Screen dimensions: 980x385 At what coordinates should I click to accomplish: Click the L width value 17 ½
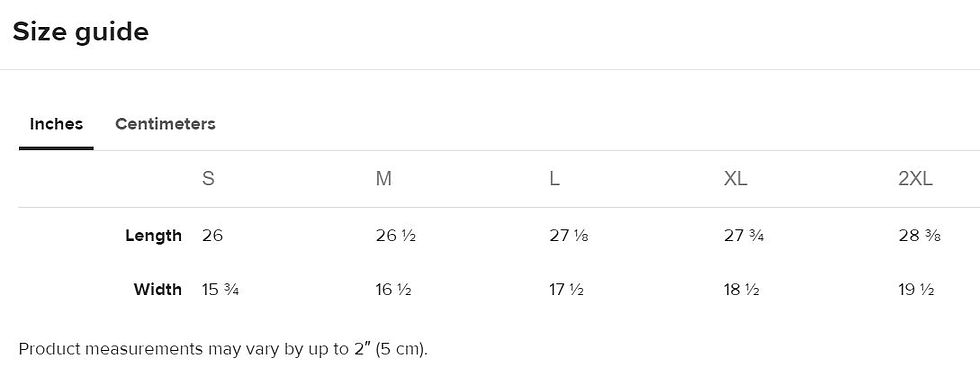click(567, 289)
